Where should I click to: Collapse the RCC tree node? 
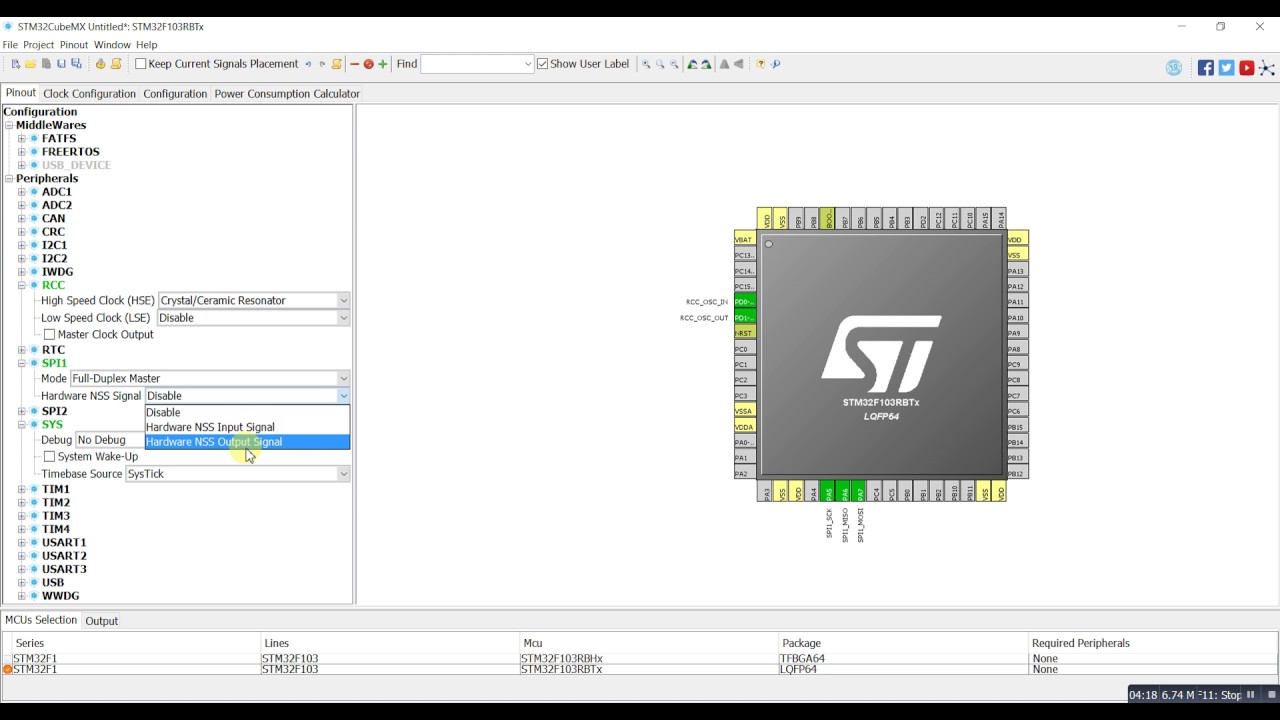(x=21, y=286)
